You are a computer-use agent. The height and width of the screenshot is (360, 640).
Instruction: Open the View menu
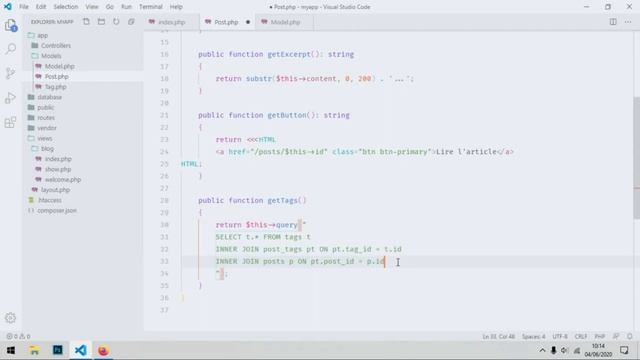point(92,7)
